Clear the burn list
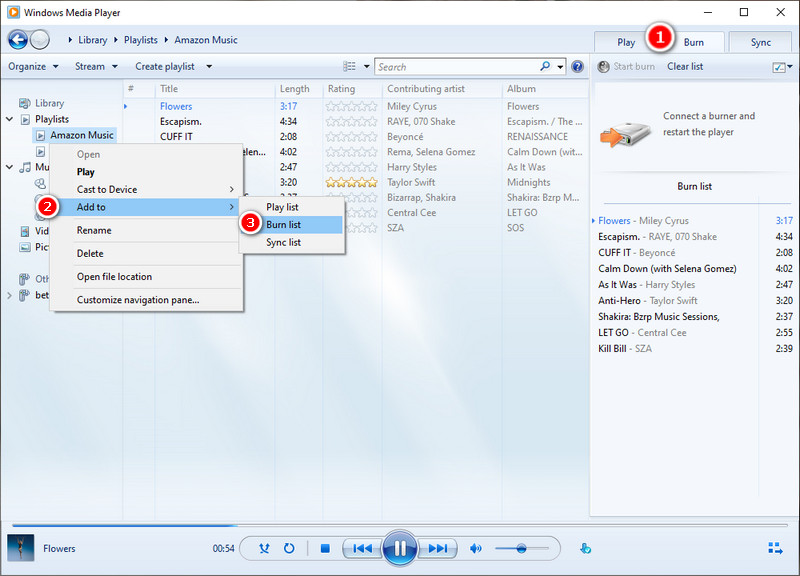800x576 pixels. point(685,66)
